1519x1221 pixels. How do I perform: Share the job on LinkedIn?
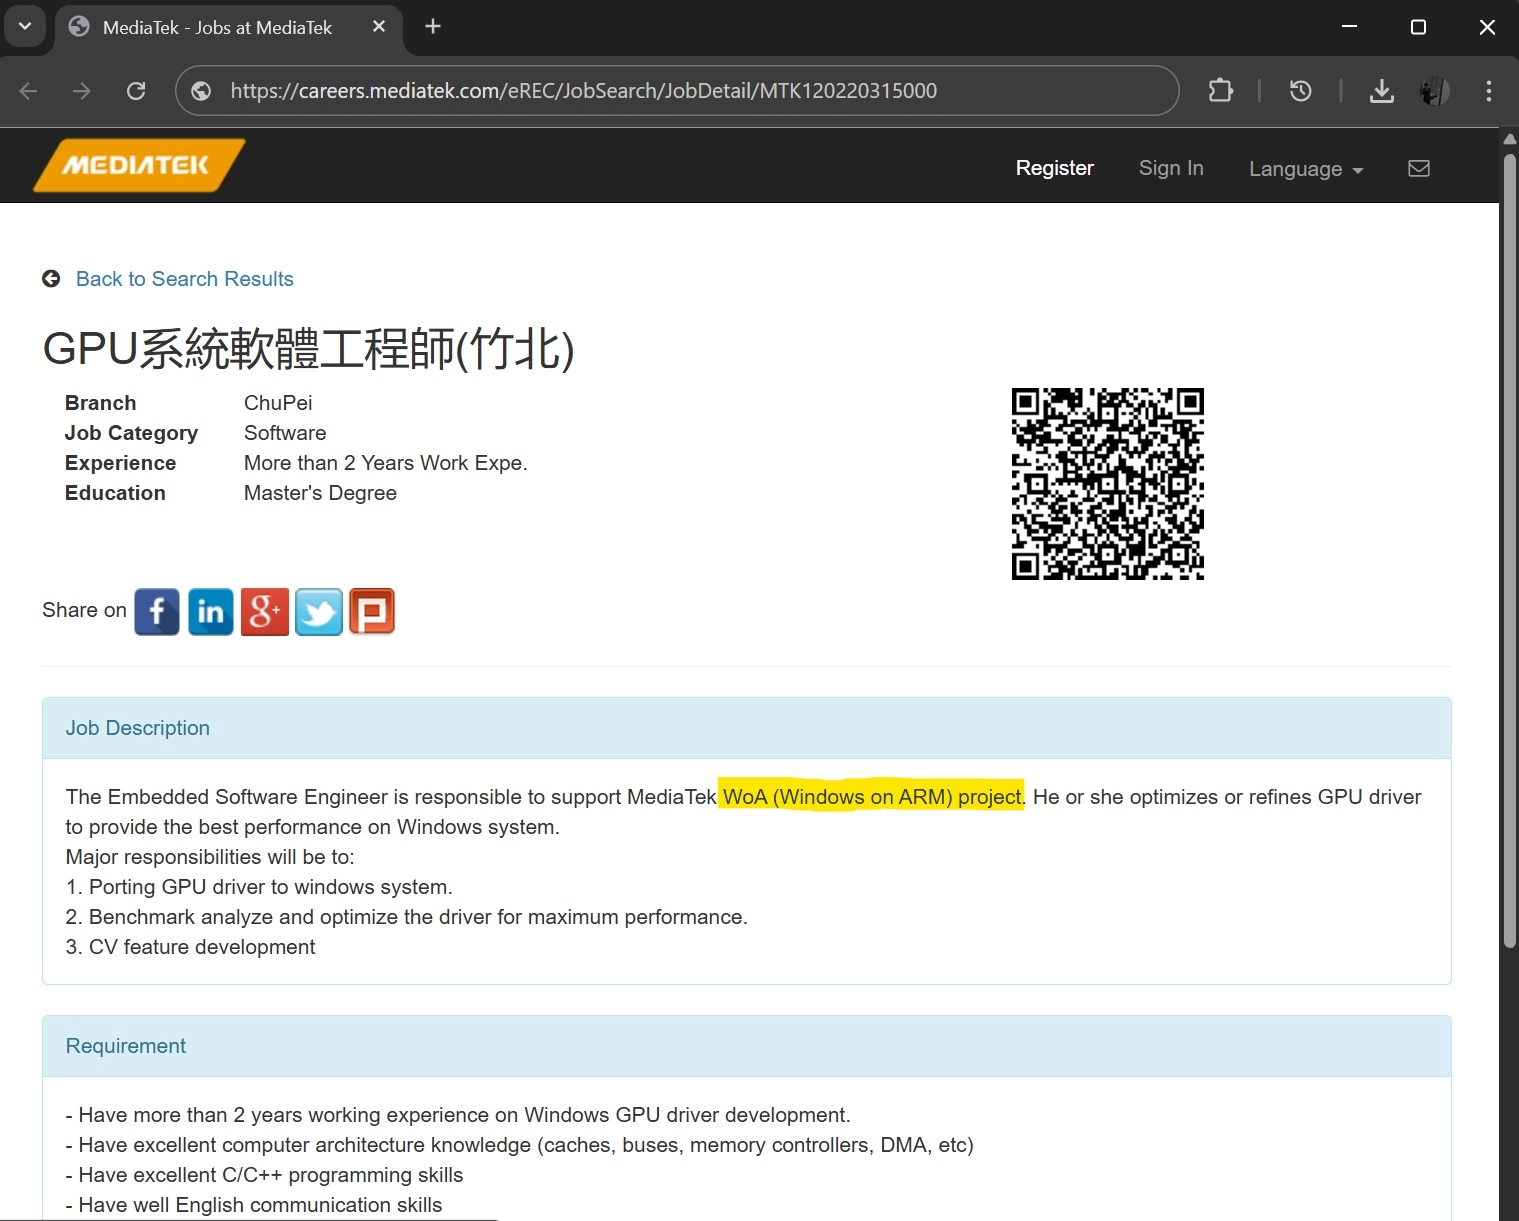[x=210, y=611]
